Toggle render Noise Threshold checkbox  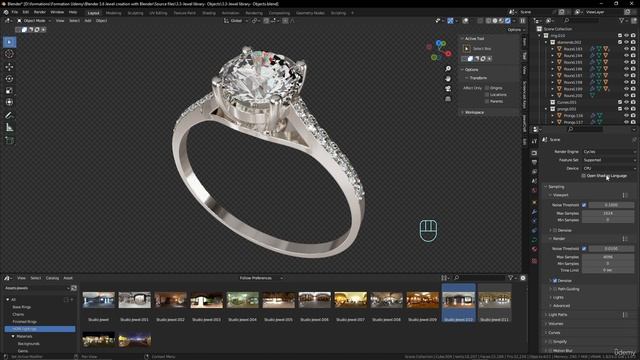[x=584, y=249]
